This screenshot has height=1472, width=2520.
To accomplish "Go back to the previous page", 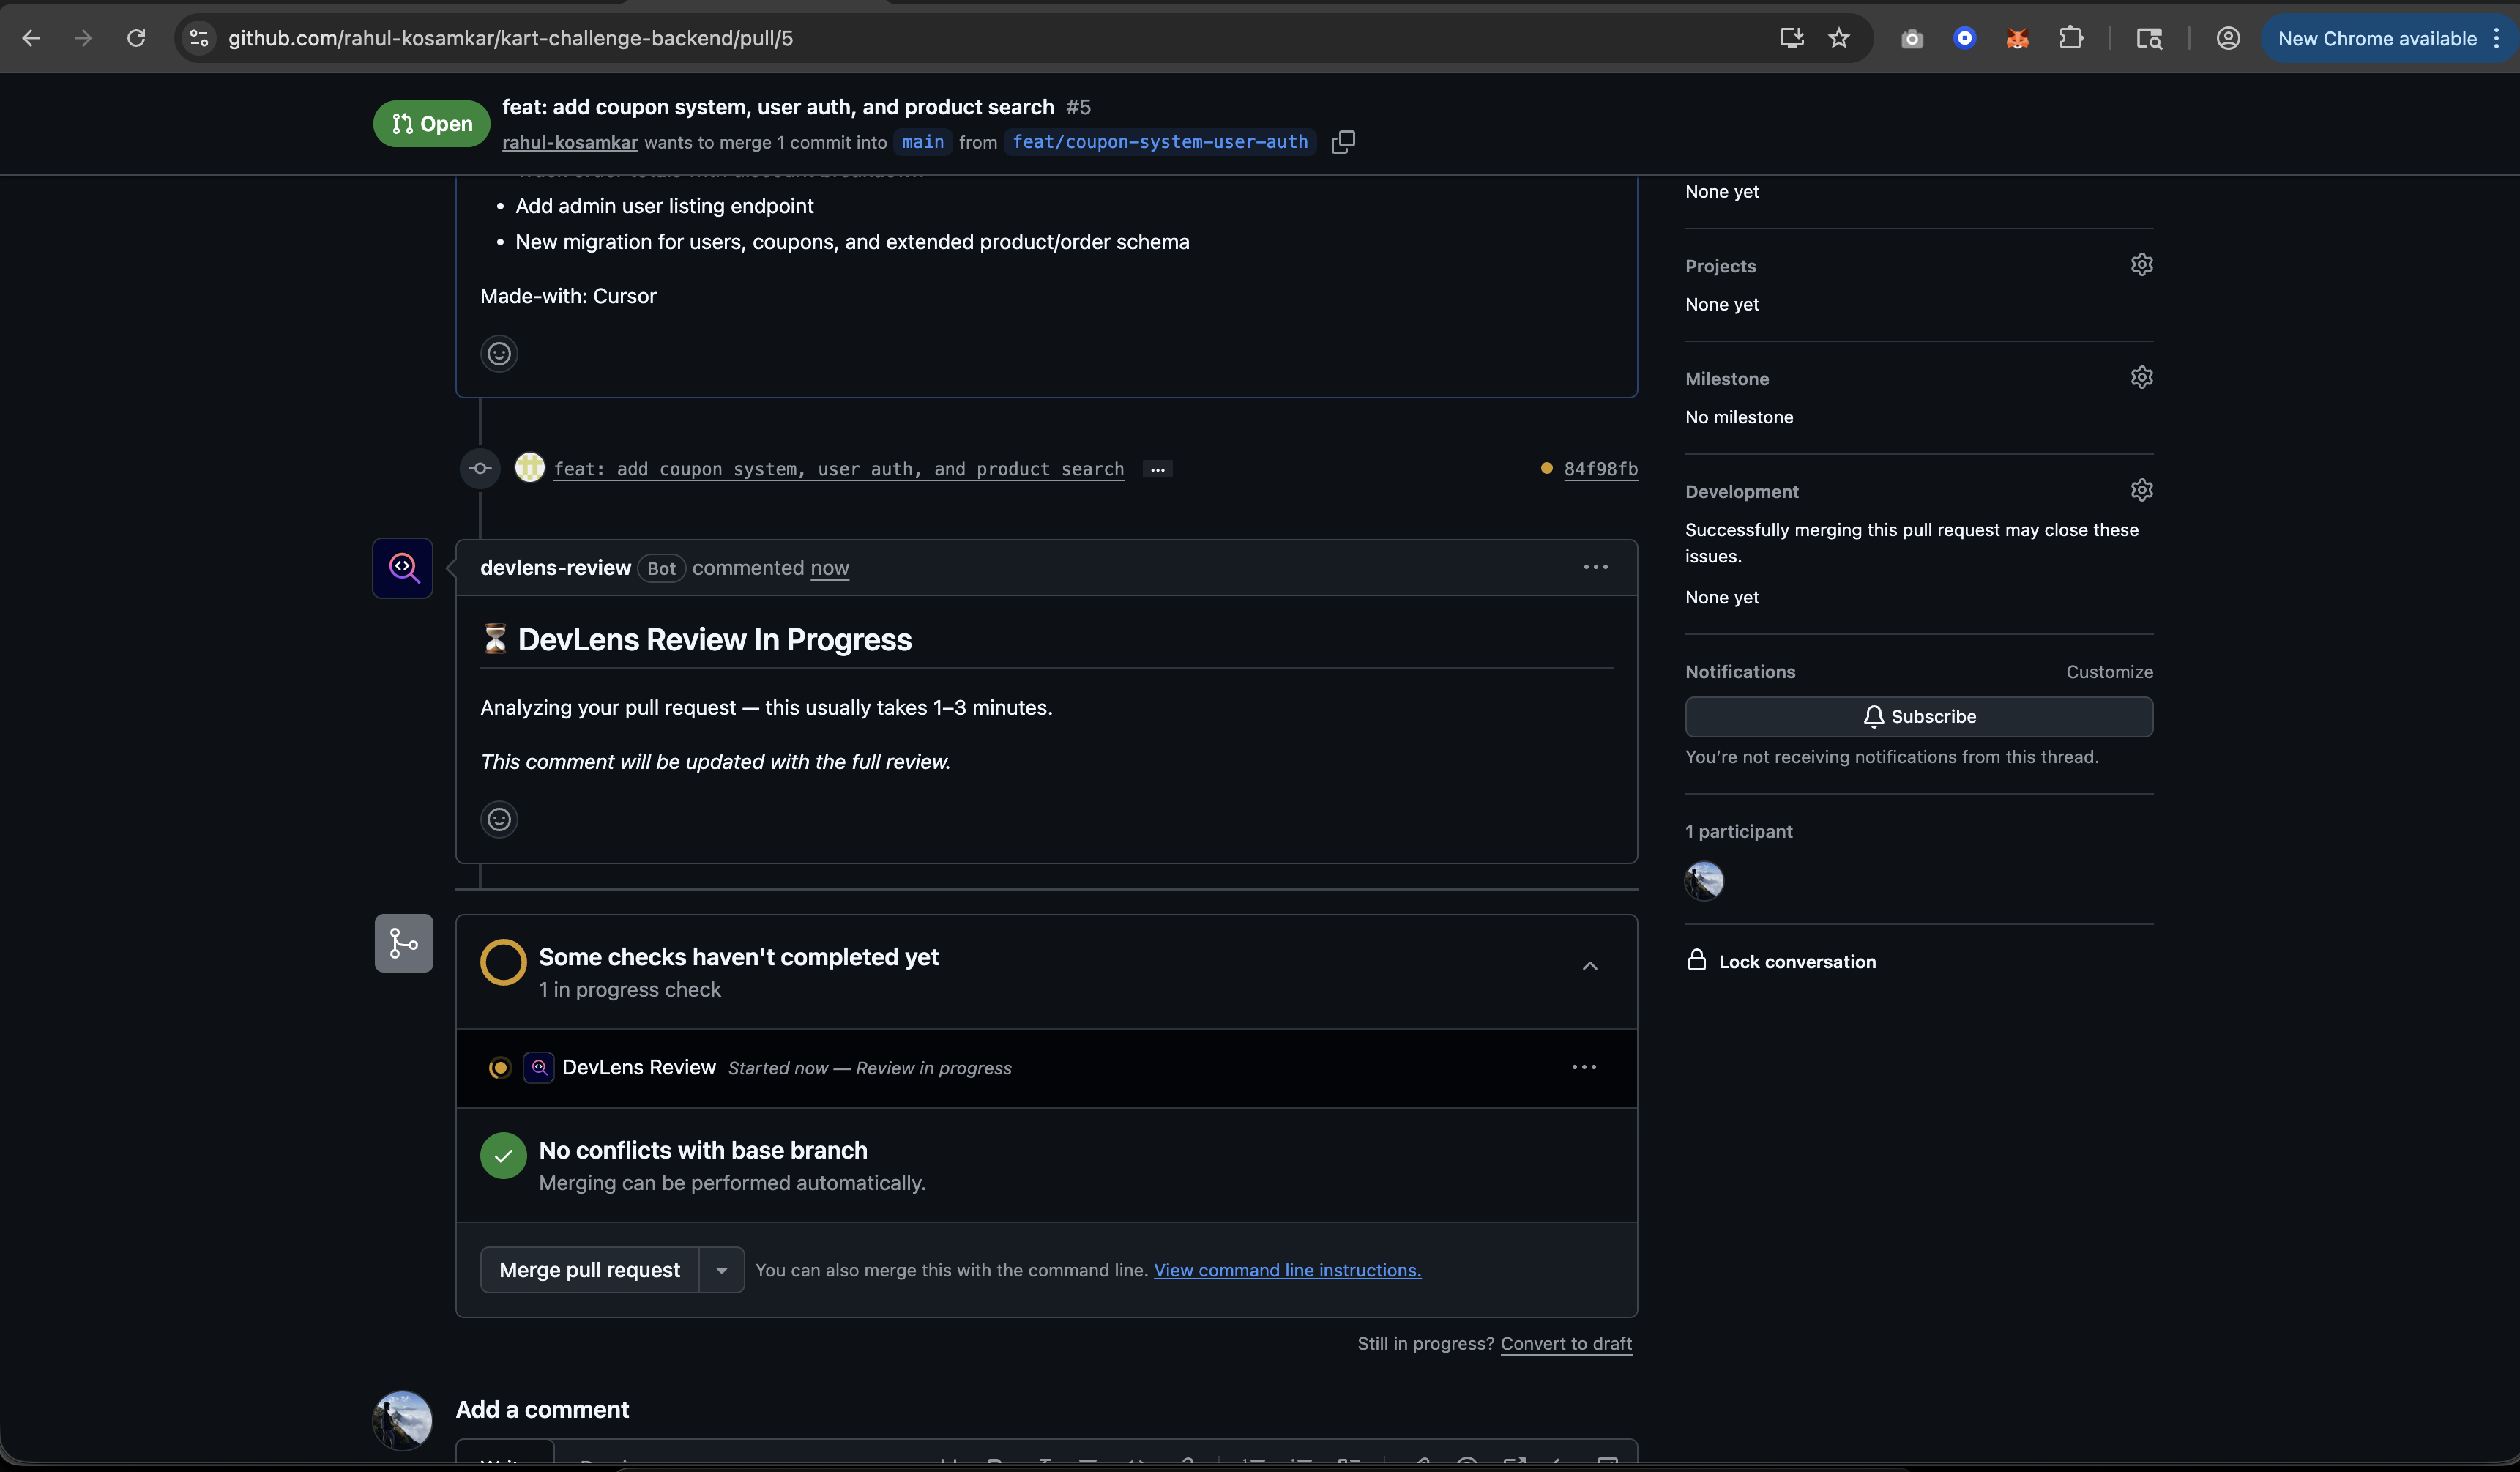I will coord(31,38).
